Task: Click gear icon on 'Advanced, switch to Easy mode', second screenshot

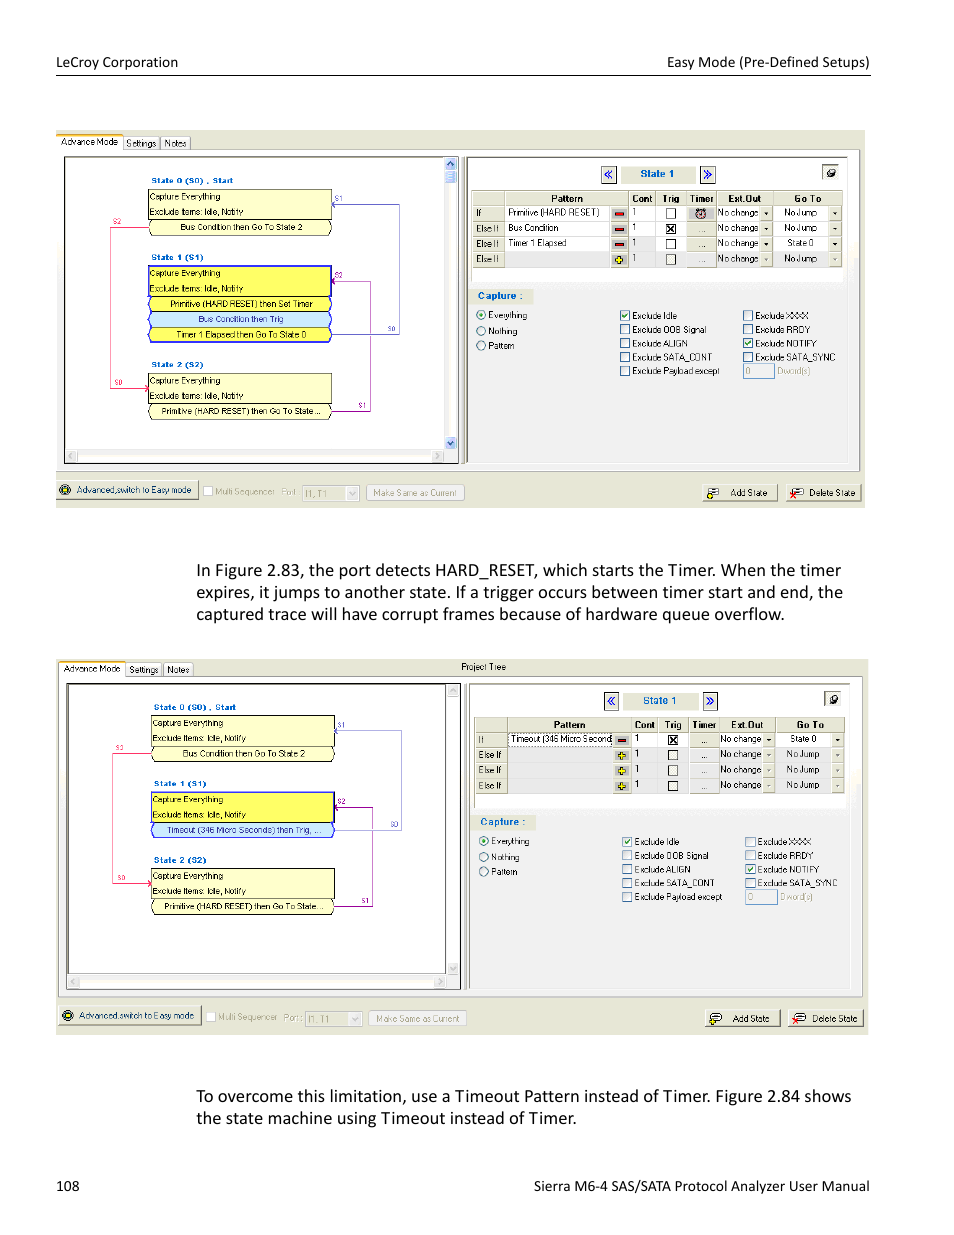Action: point(68,1015)
